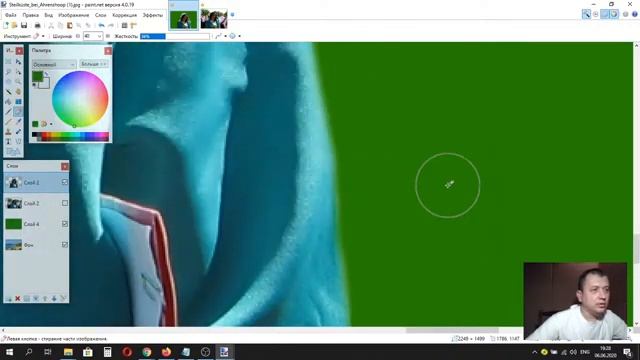This screenshot has width=640, height=360.
Task: Select the Zoom tool in toolbox
Action: 18,82
